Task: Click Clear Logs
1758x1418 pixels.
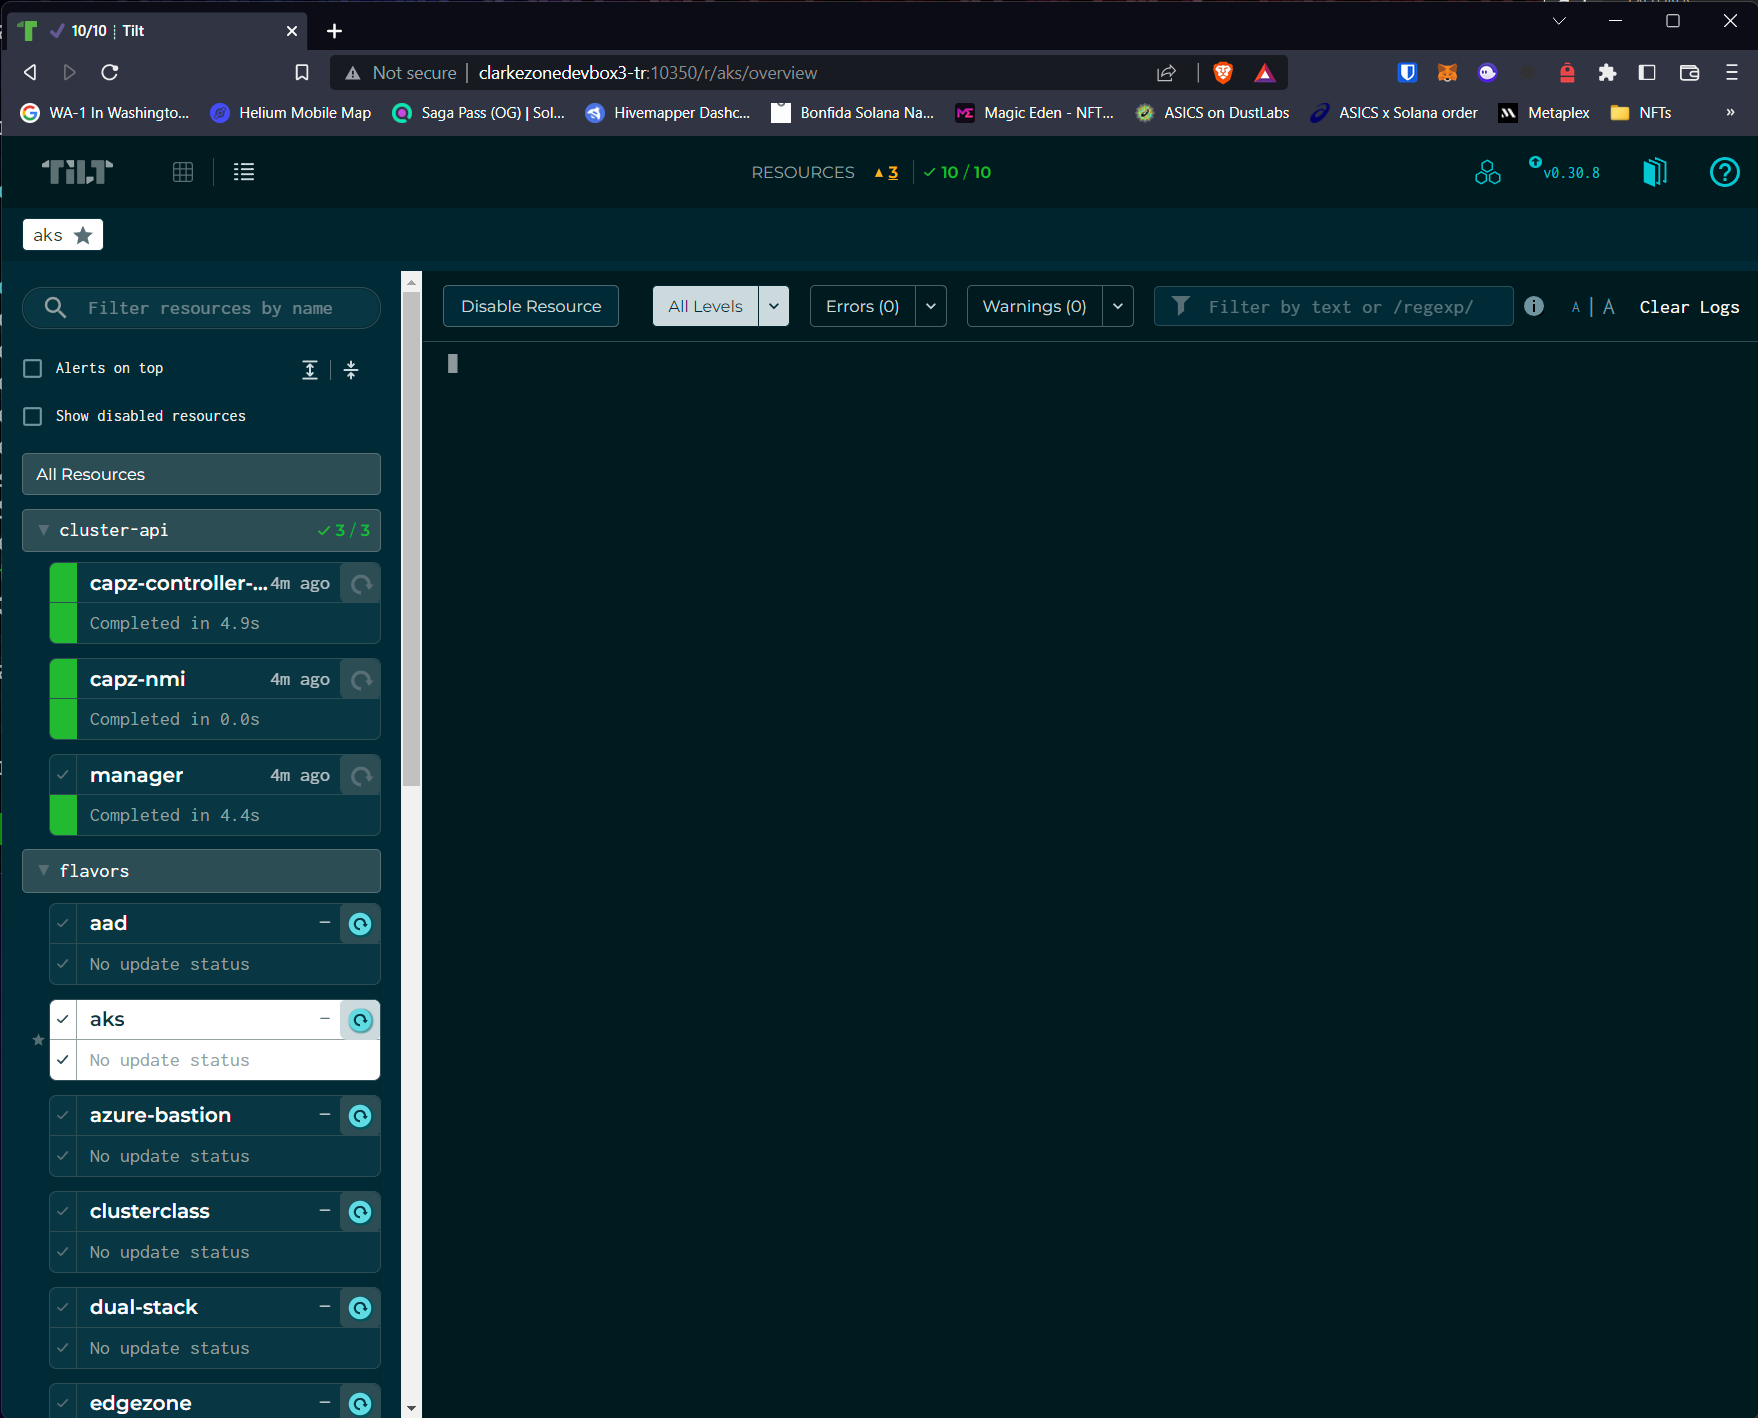Action: pyautogui.click(x=1689, y=307)
